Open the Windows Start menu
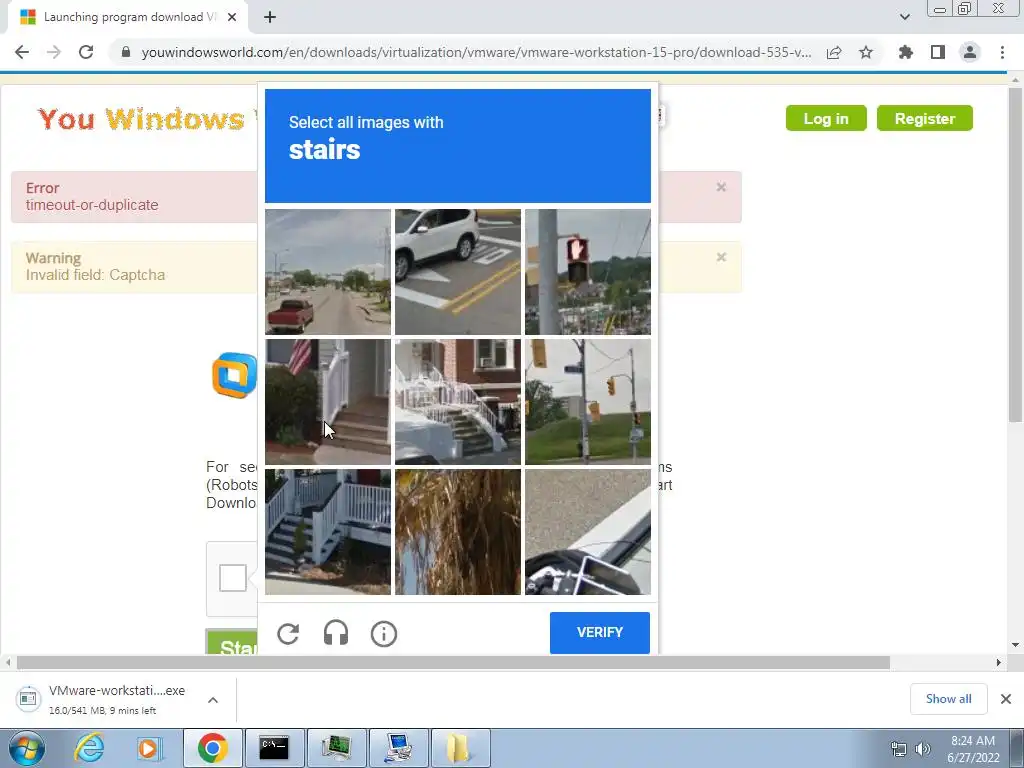The width and height of the screenshot is (1024, 768). [x=26, y=748]
